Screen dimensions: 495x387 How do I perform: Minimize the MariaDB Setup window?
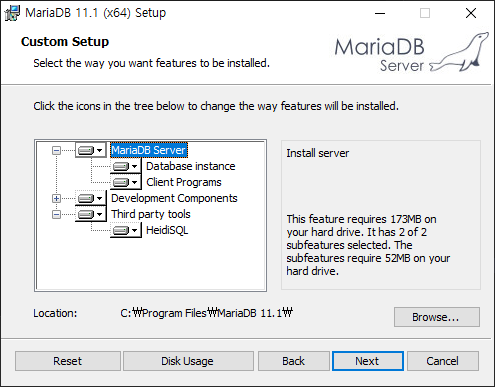point(380,13)
